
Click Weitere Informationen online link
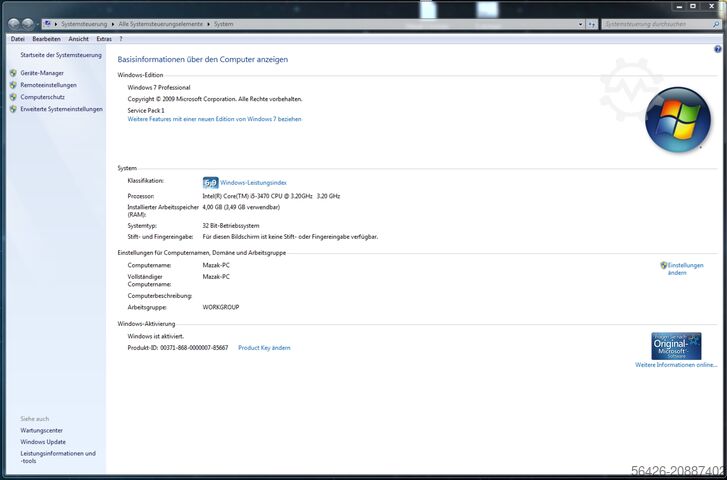(676, 365)
